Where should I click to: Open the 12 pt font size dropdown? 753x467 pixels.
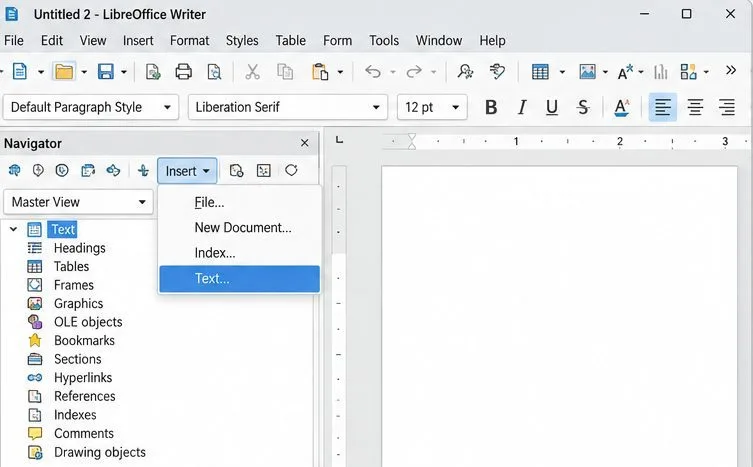(455, 107)
